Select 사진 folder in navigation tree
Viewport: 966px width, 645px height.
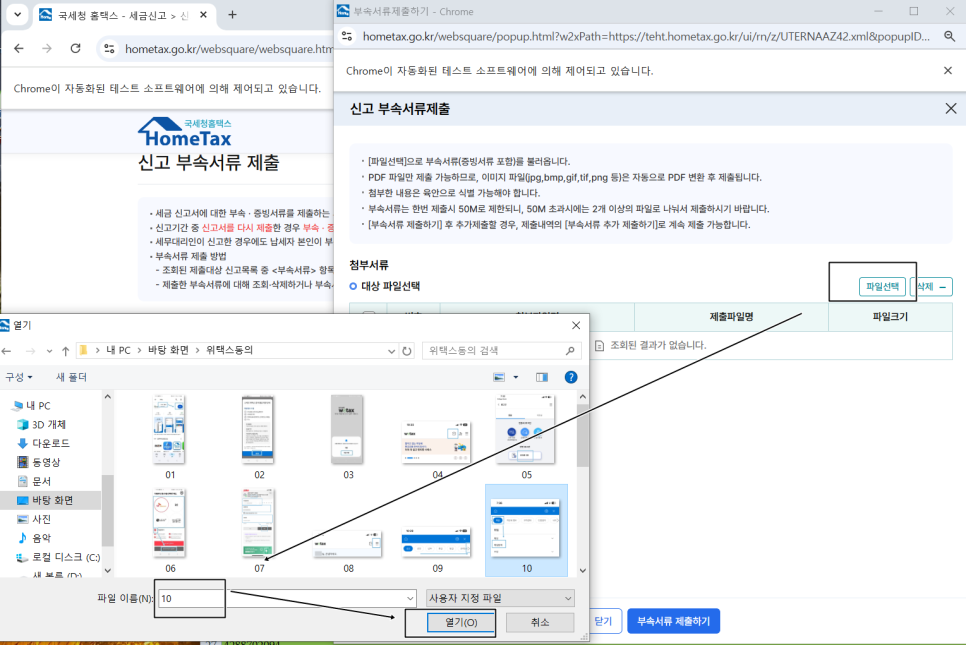pyautogui.click(x=34, y=519)
